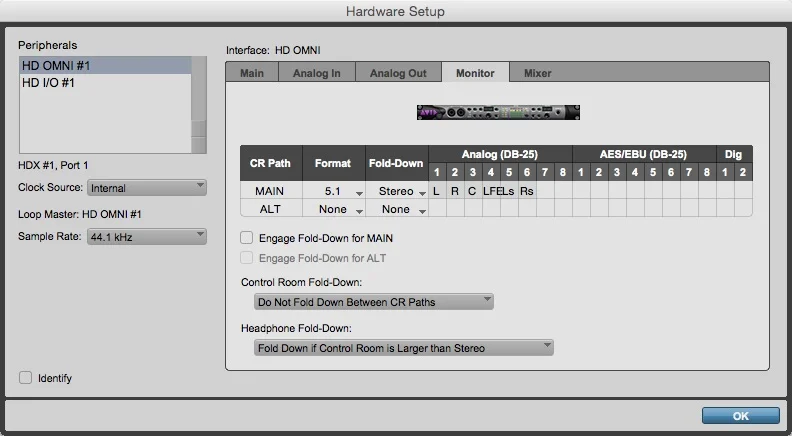Image resolution: width=792 pixels, height=436 pixels.
Task: Click the MAIN CR Path label
Action: point(269,191)
